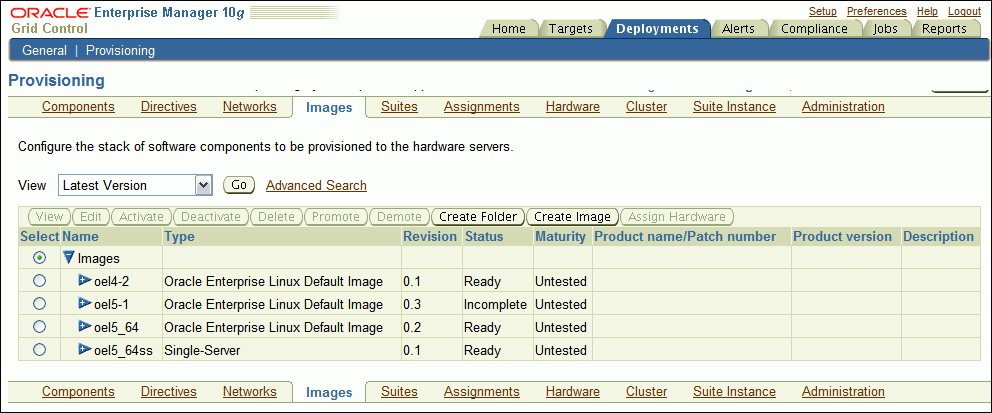Open the Home tab
This screenshot has height=413, width=992.
click(509, 28)
